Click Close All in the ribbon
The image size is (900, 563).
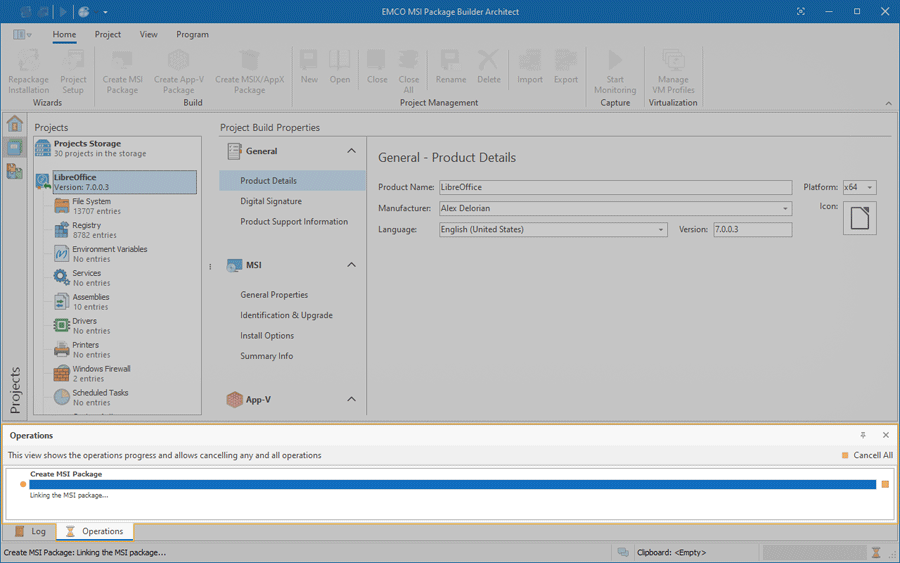point(408,72)
